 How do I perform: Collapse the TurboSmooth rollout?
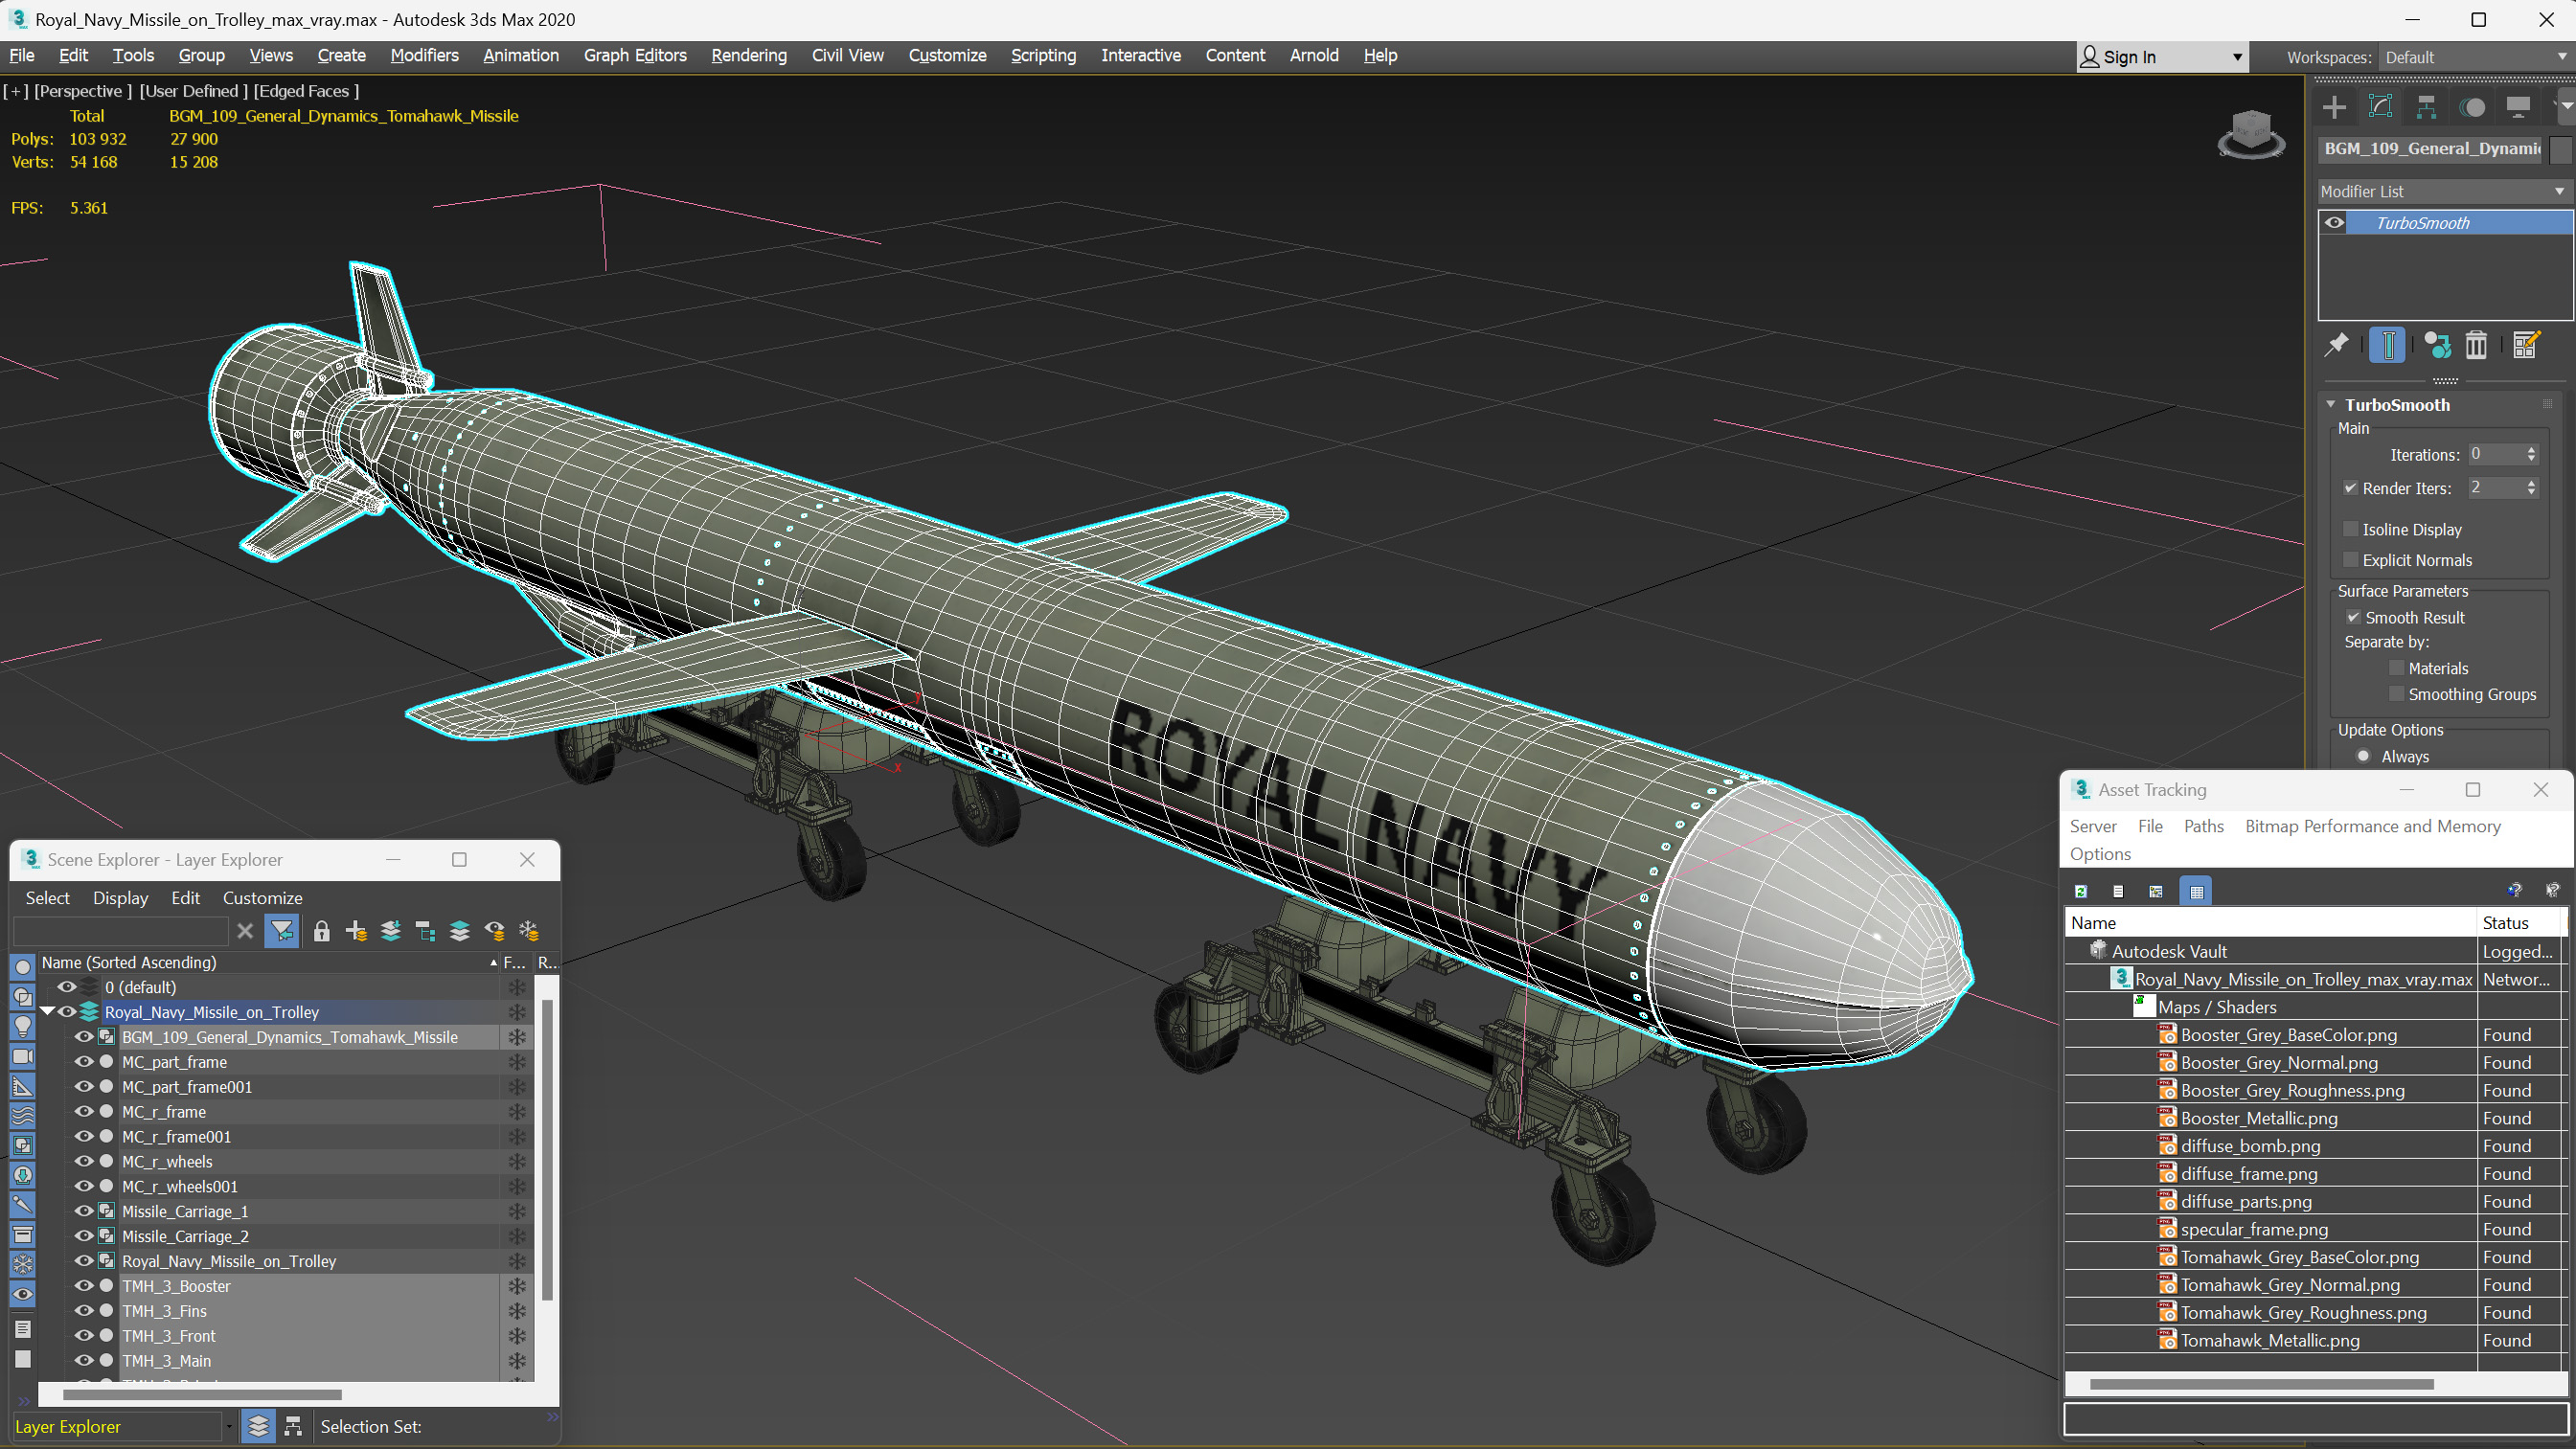(2331, 404)
